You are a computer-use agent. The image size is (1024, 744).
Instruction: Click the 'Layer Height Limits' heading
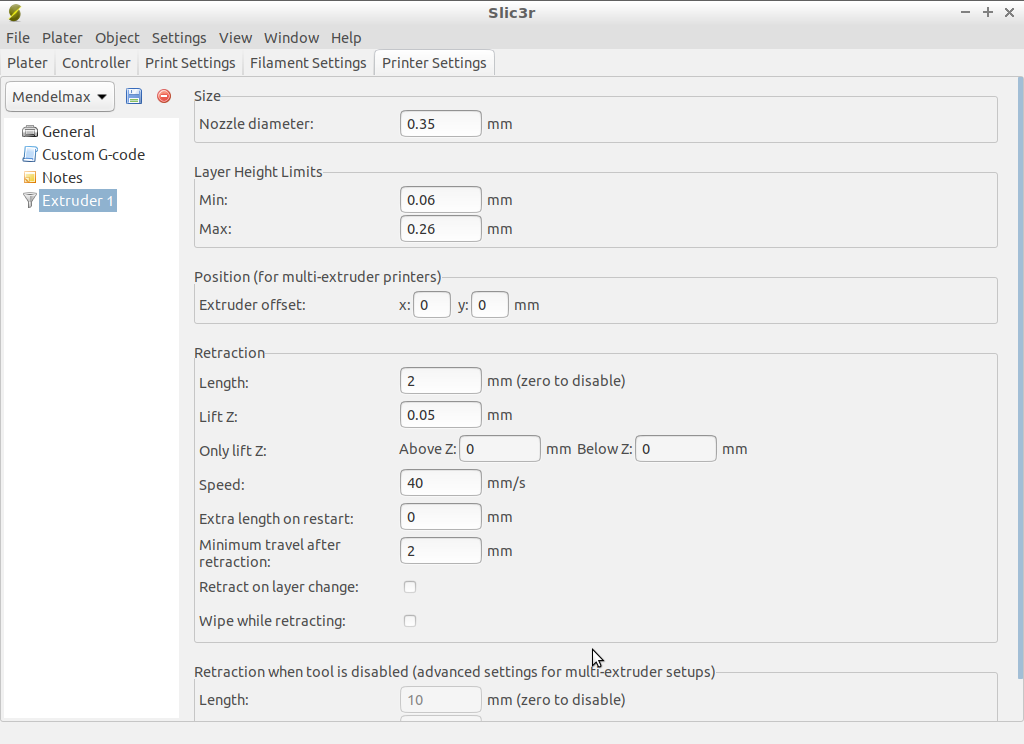tap(258, 172)
